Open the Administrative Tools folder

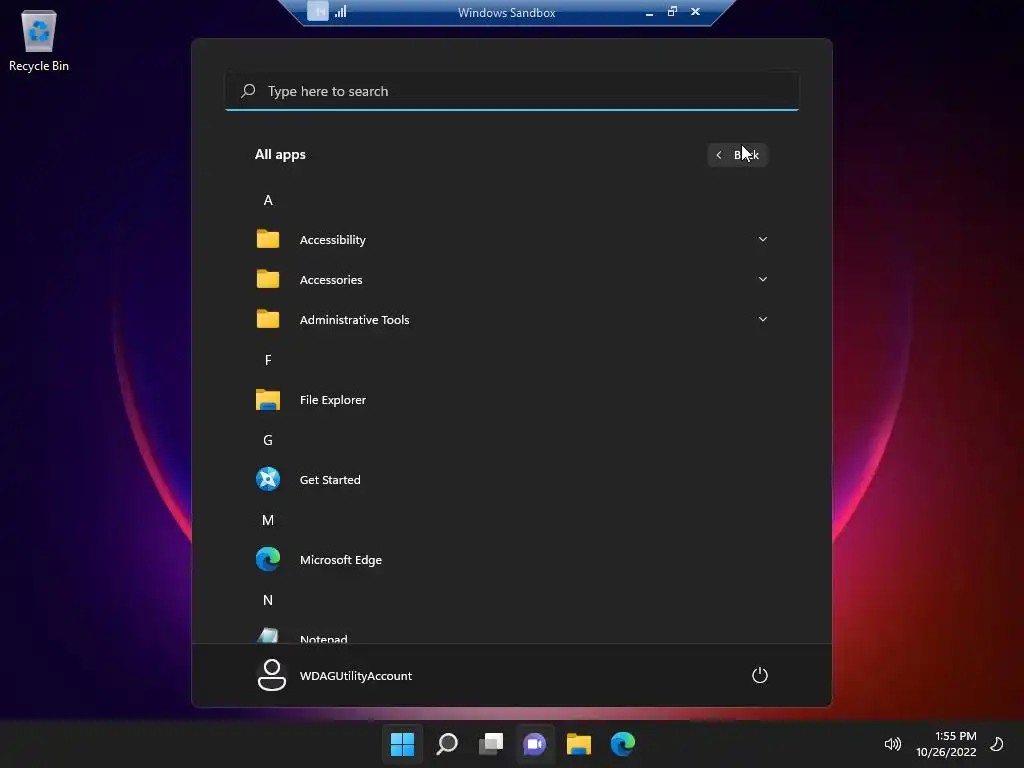511,319
